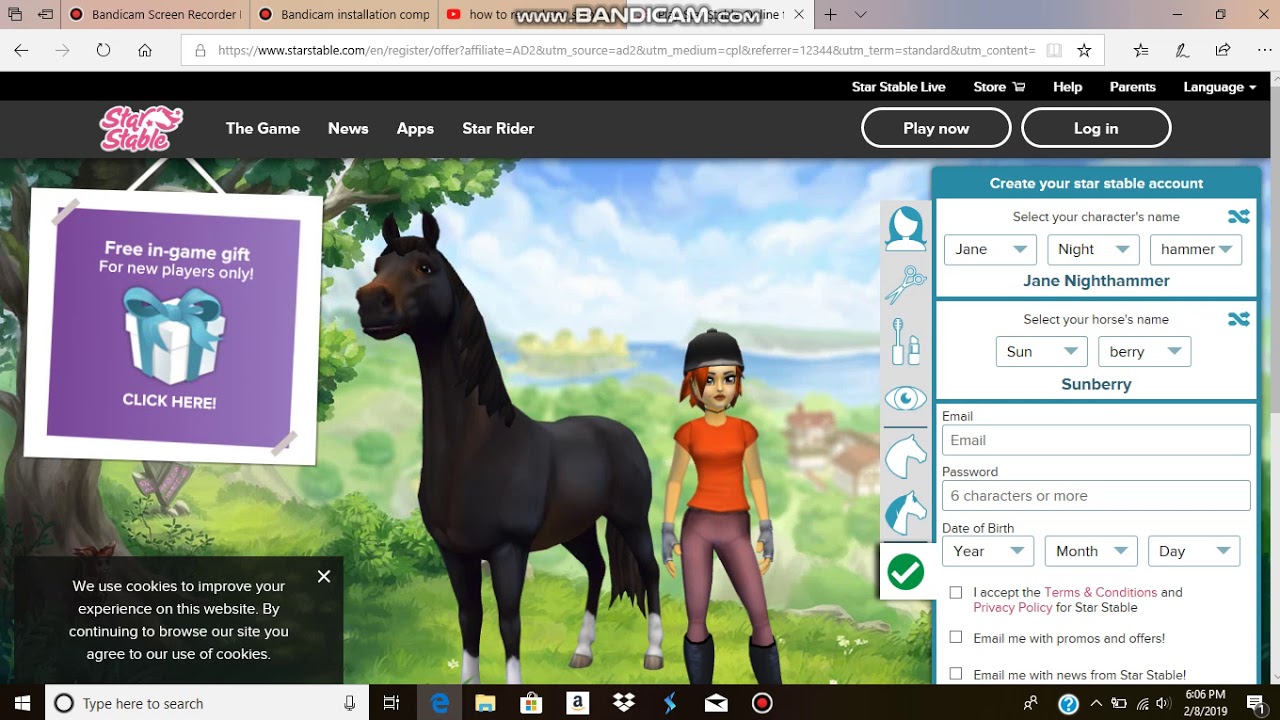Open Microsoft Store from taskbar
The width and height of the screenshot is (1280, 720).
point(531,703)
